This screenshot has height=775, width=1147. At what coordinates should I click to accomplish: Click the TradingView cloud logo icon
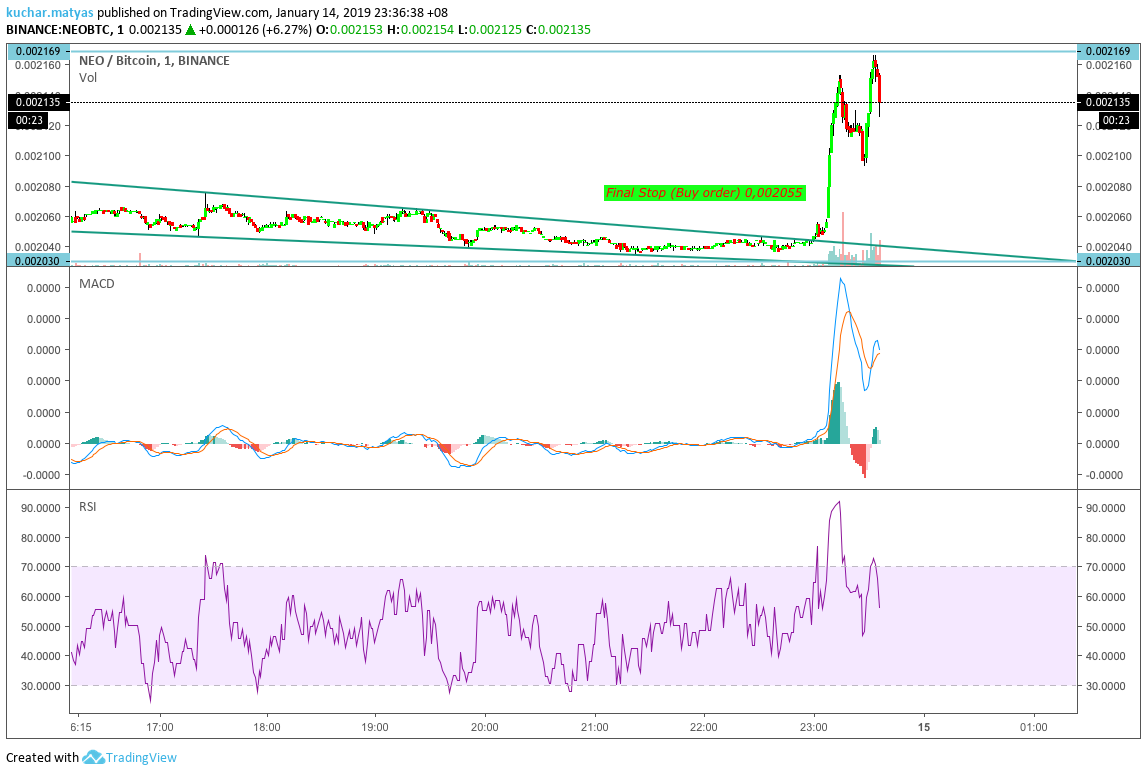93,757
